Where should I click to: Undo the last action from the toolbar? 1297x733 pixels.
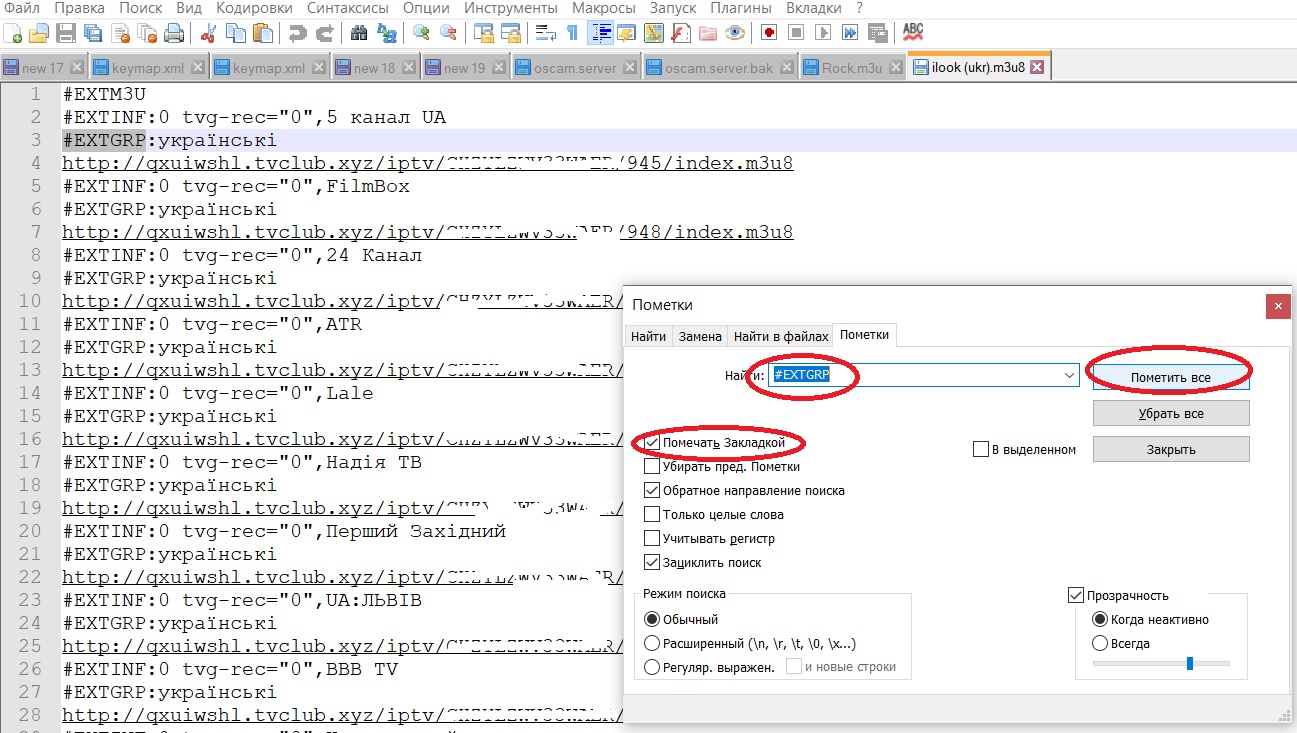[x=297, y=33]
